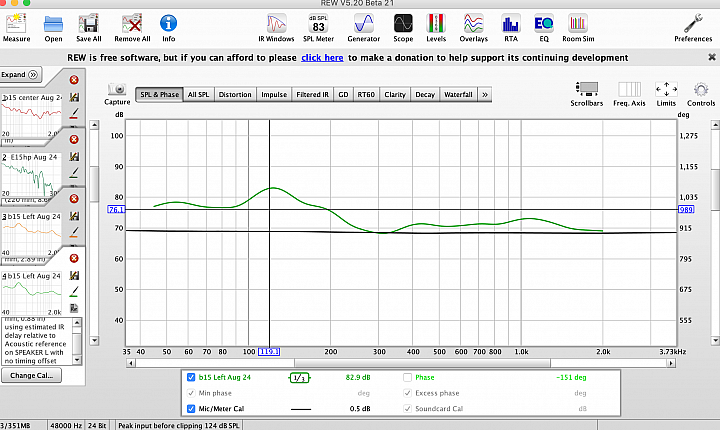Viewport: 720px width, 430px height.
Task: Expand the measurements panel
Action: point(21,74)
